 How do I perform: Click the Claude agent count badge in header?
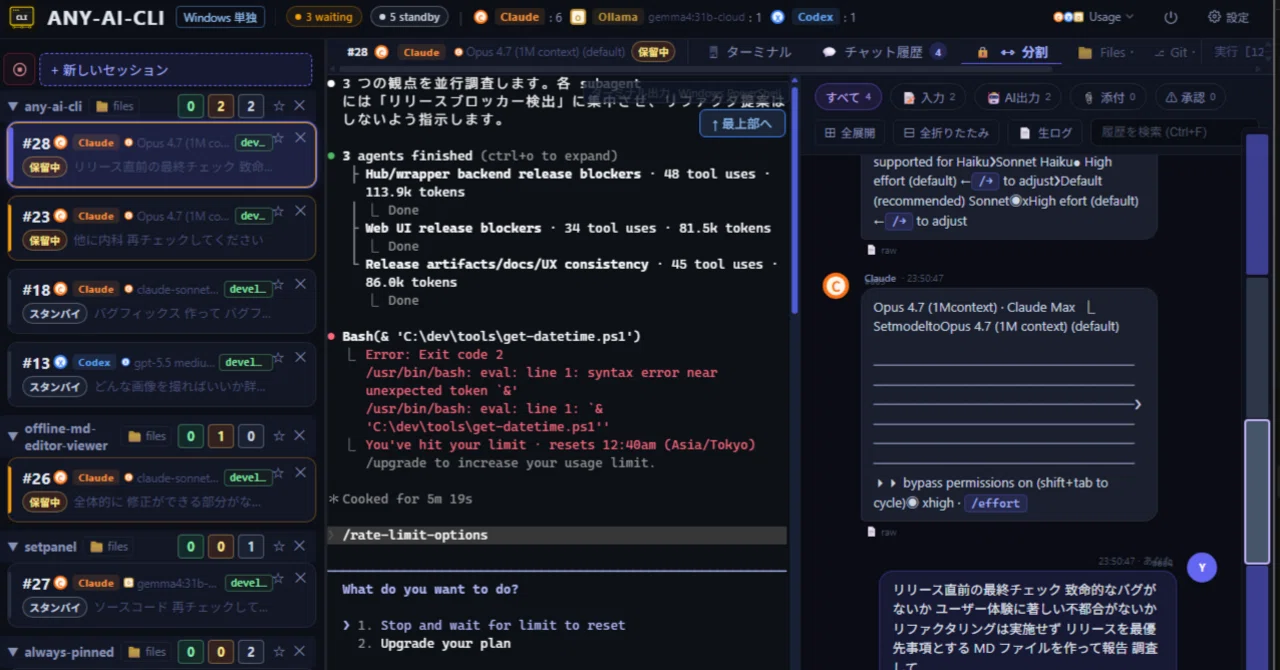coord(518,17)
